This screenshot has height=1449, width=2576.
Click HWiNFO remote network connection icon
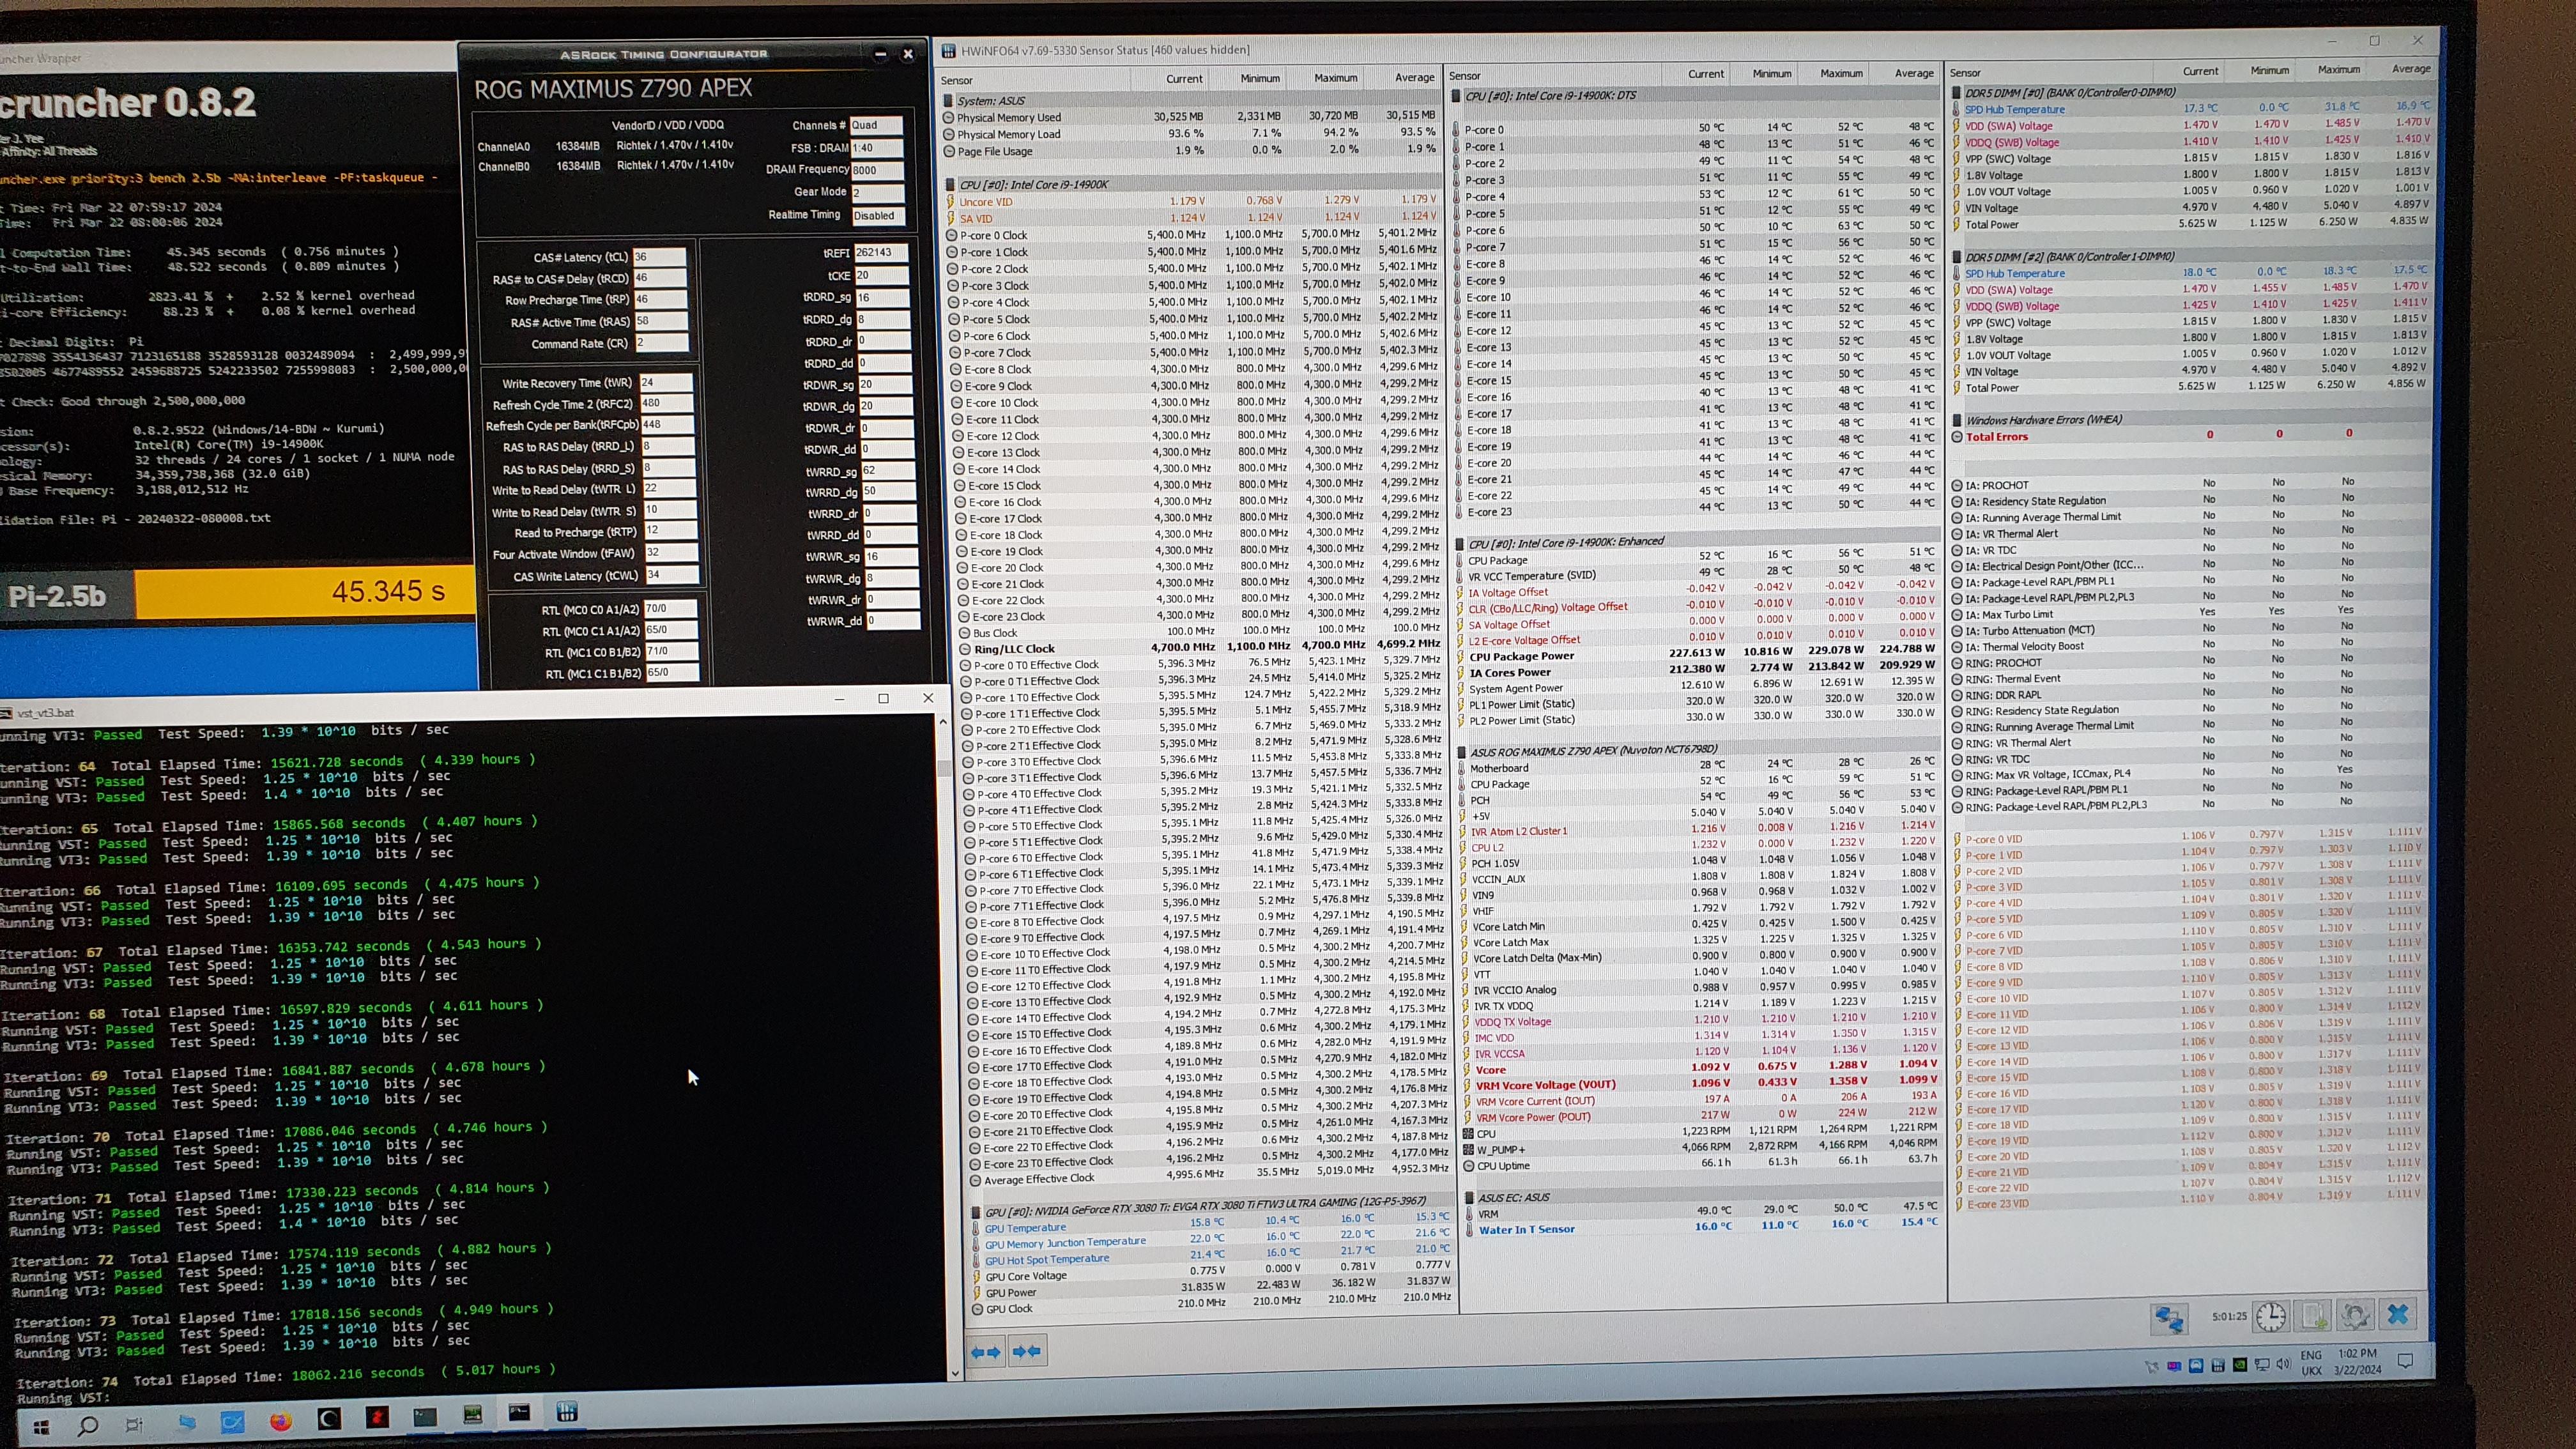2169,1319
